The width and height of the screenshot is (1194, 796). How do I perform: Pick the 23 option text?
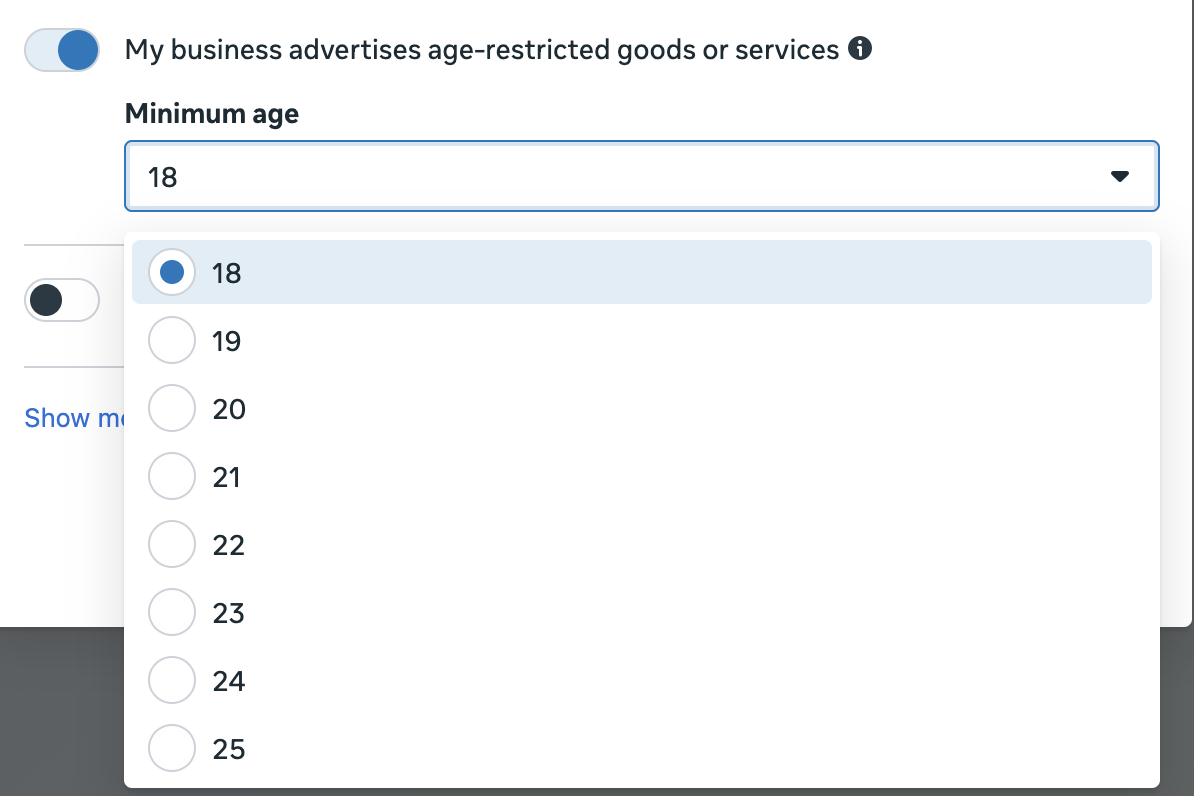[228, 613]
